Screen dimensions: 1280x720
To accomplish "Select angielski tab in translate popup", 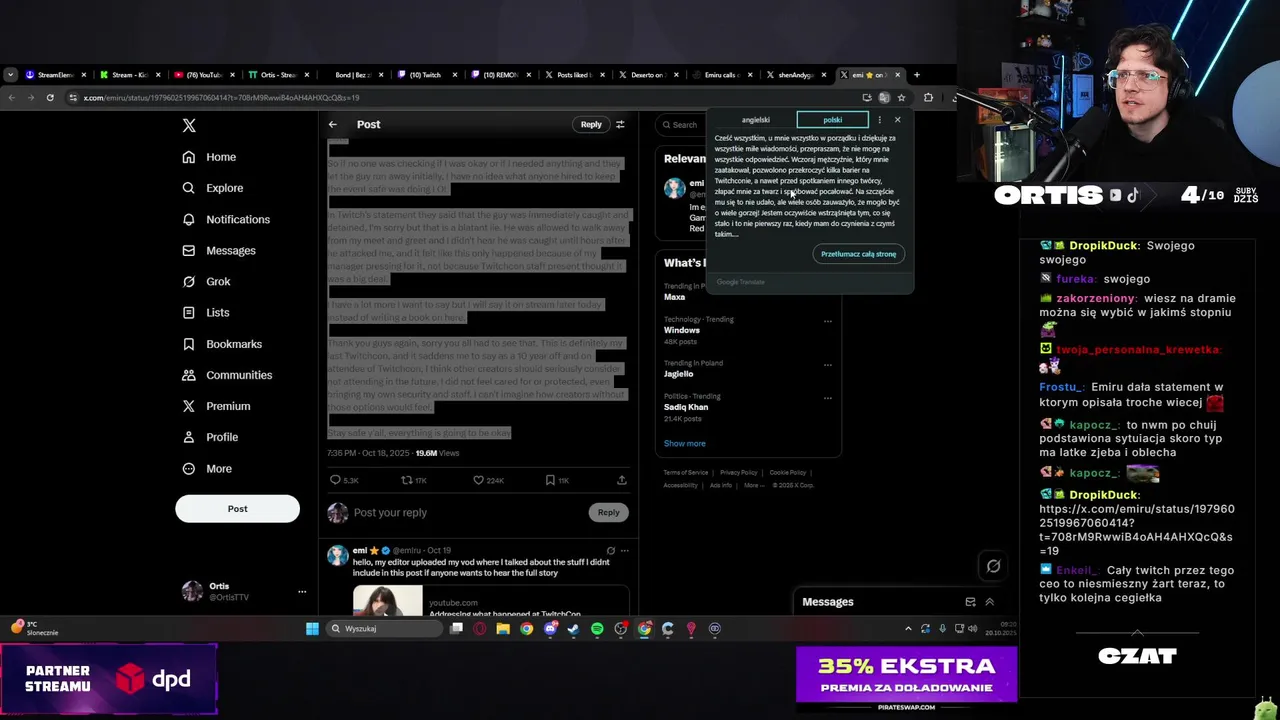I will (x=755, y=120).
